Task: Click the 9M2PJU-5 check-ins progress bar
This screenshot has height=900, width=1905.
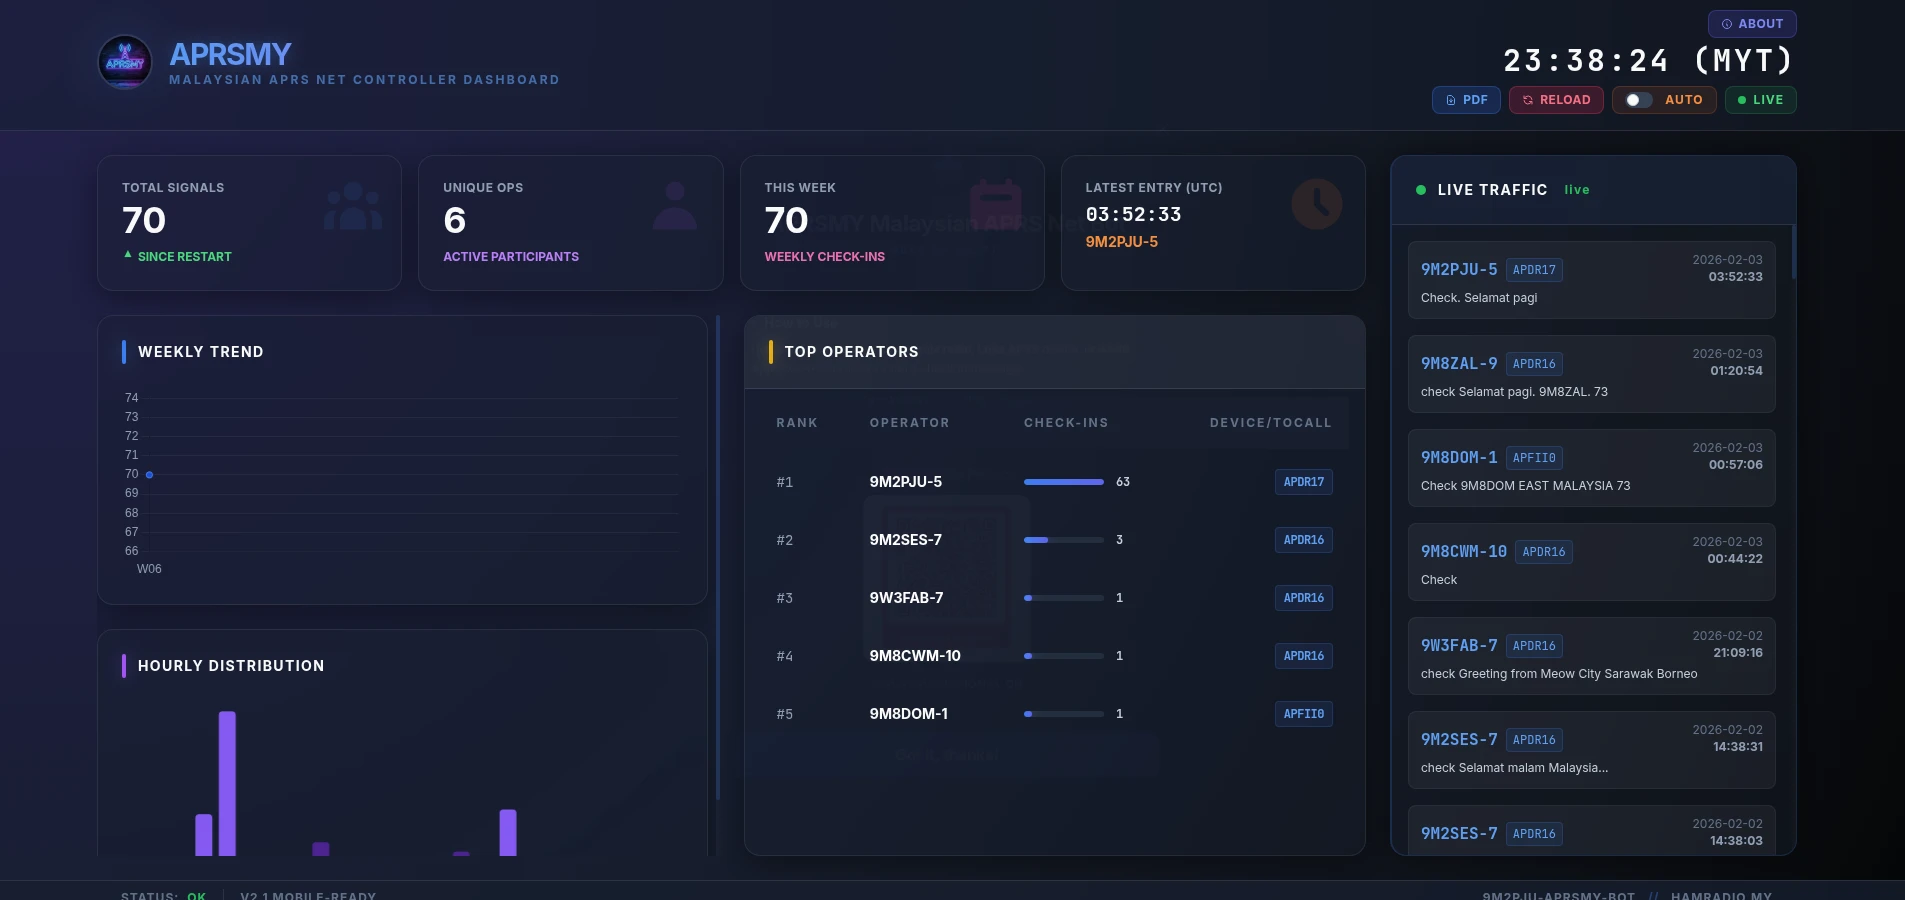Action: (1063, 482)
